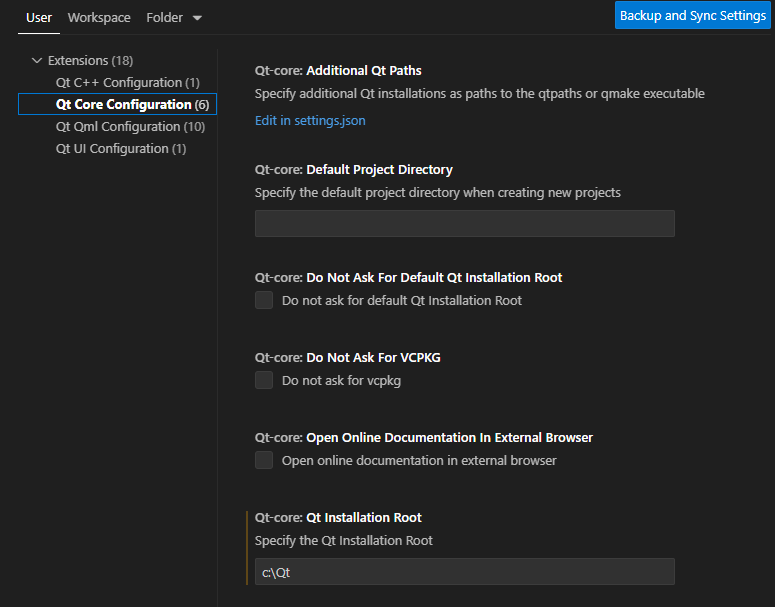Click Backup and Sync Settings button
Viewport: 775px width, 607px height.
tap(692, 15)
